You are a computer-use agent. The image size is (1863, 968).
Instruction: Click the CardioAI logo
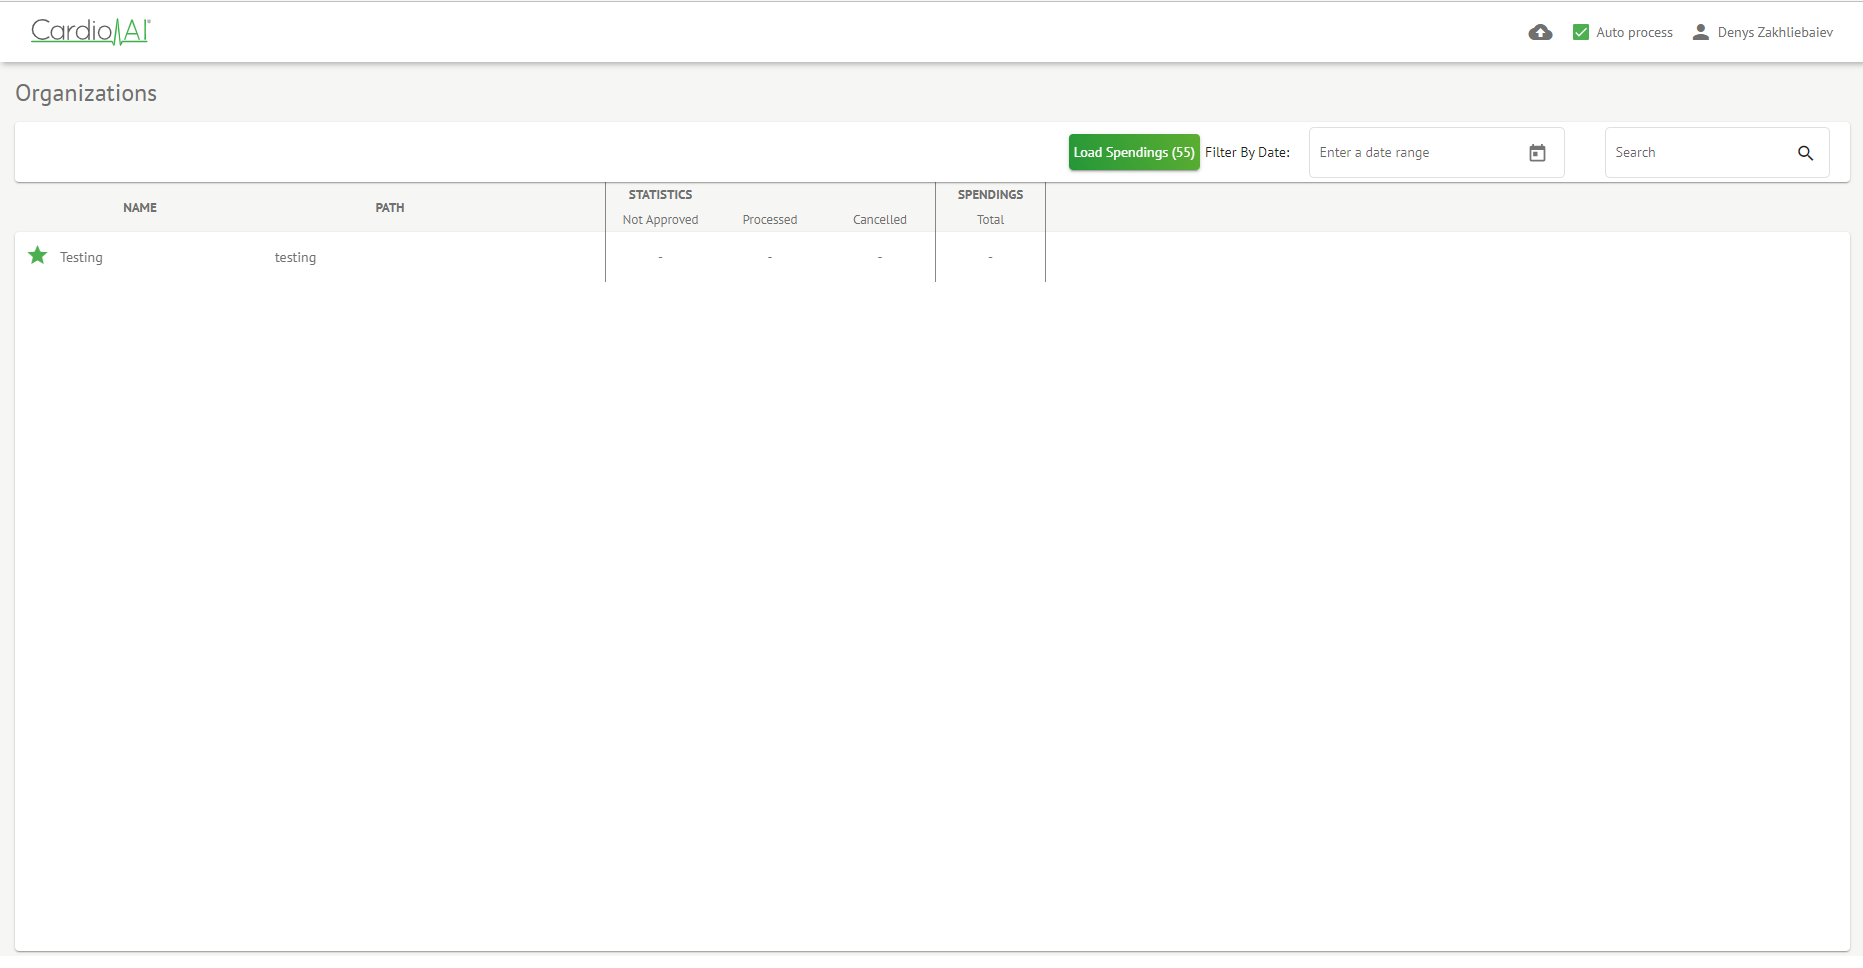pos(90,32)
